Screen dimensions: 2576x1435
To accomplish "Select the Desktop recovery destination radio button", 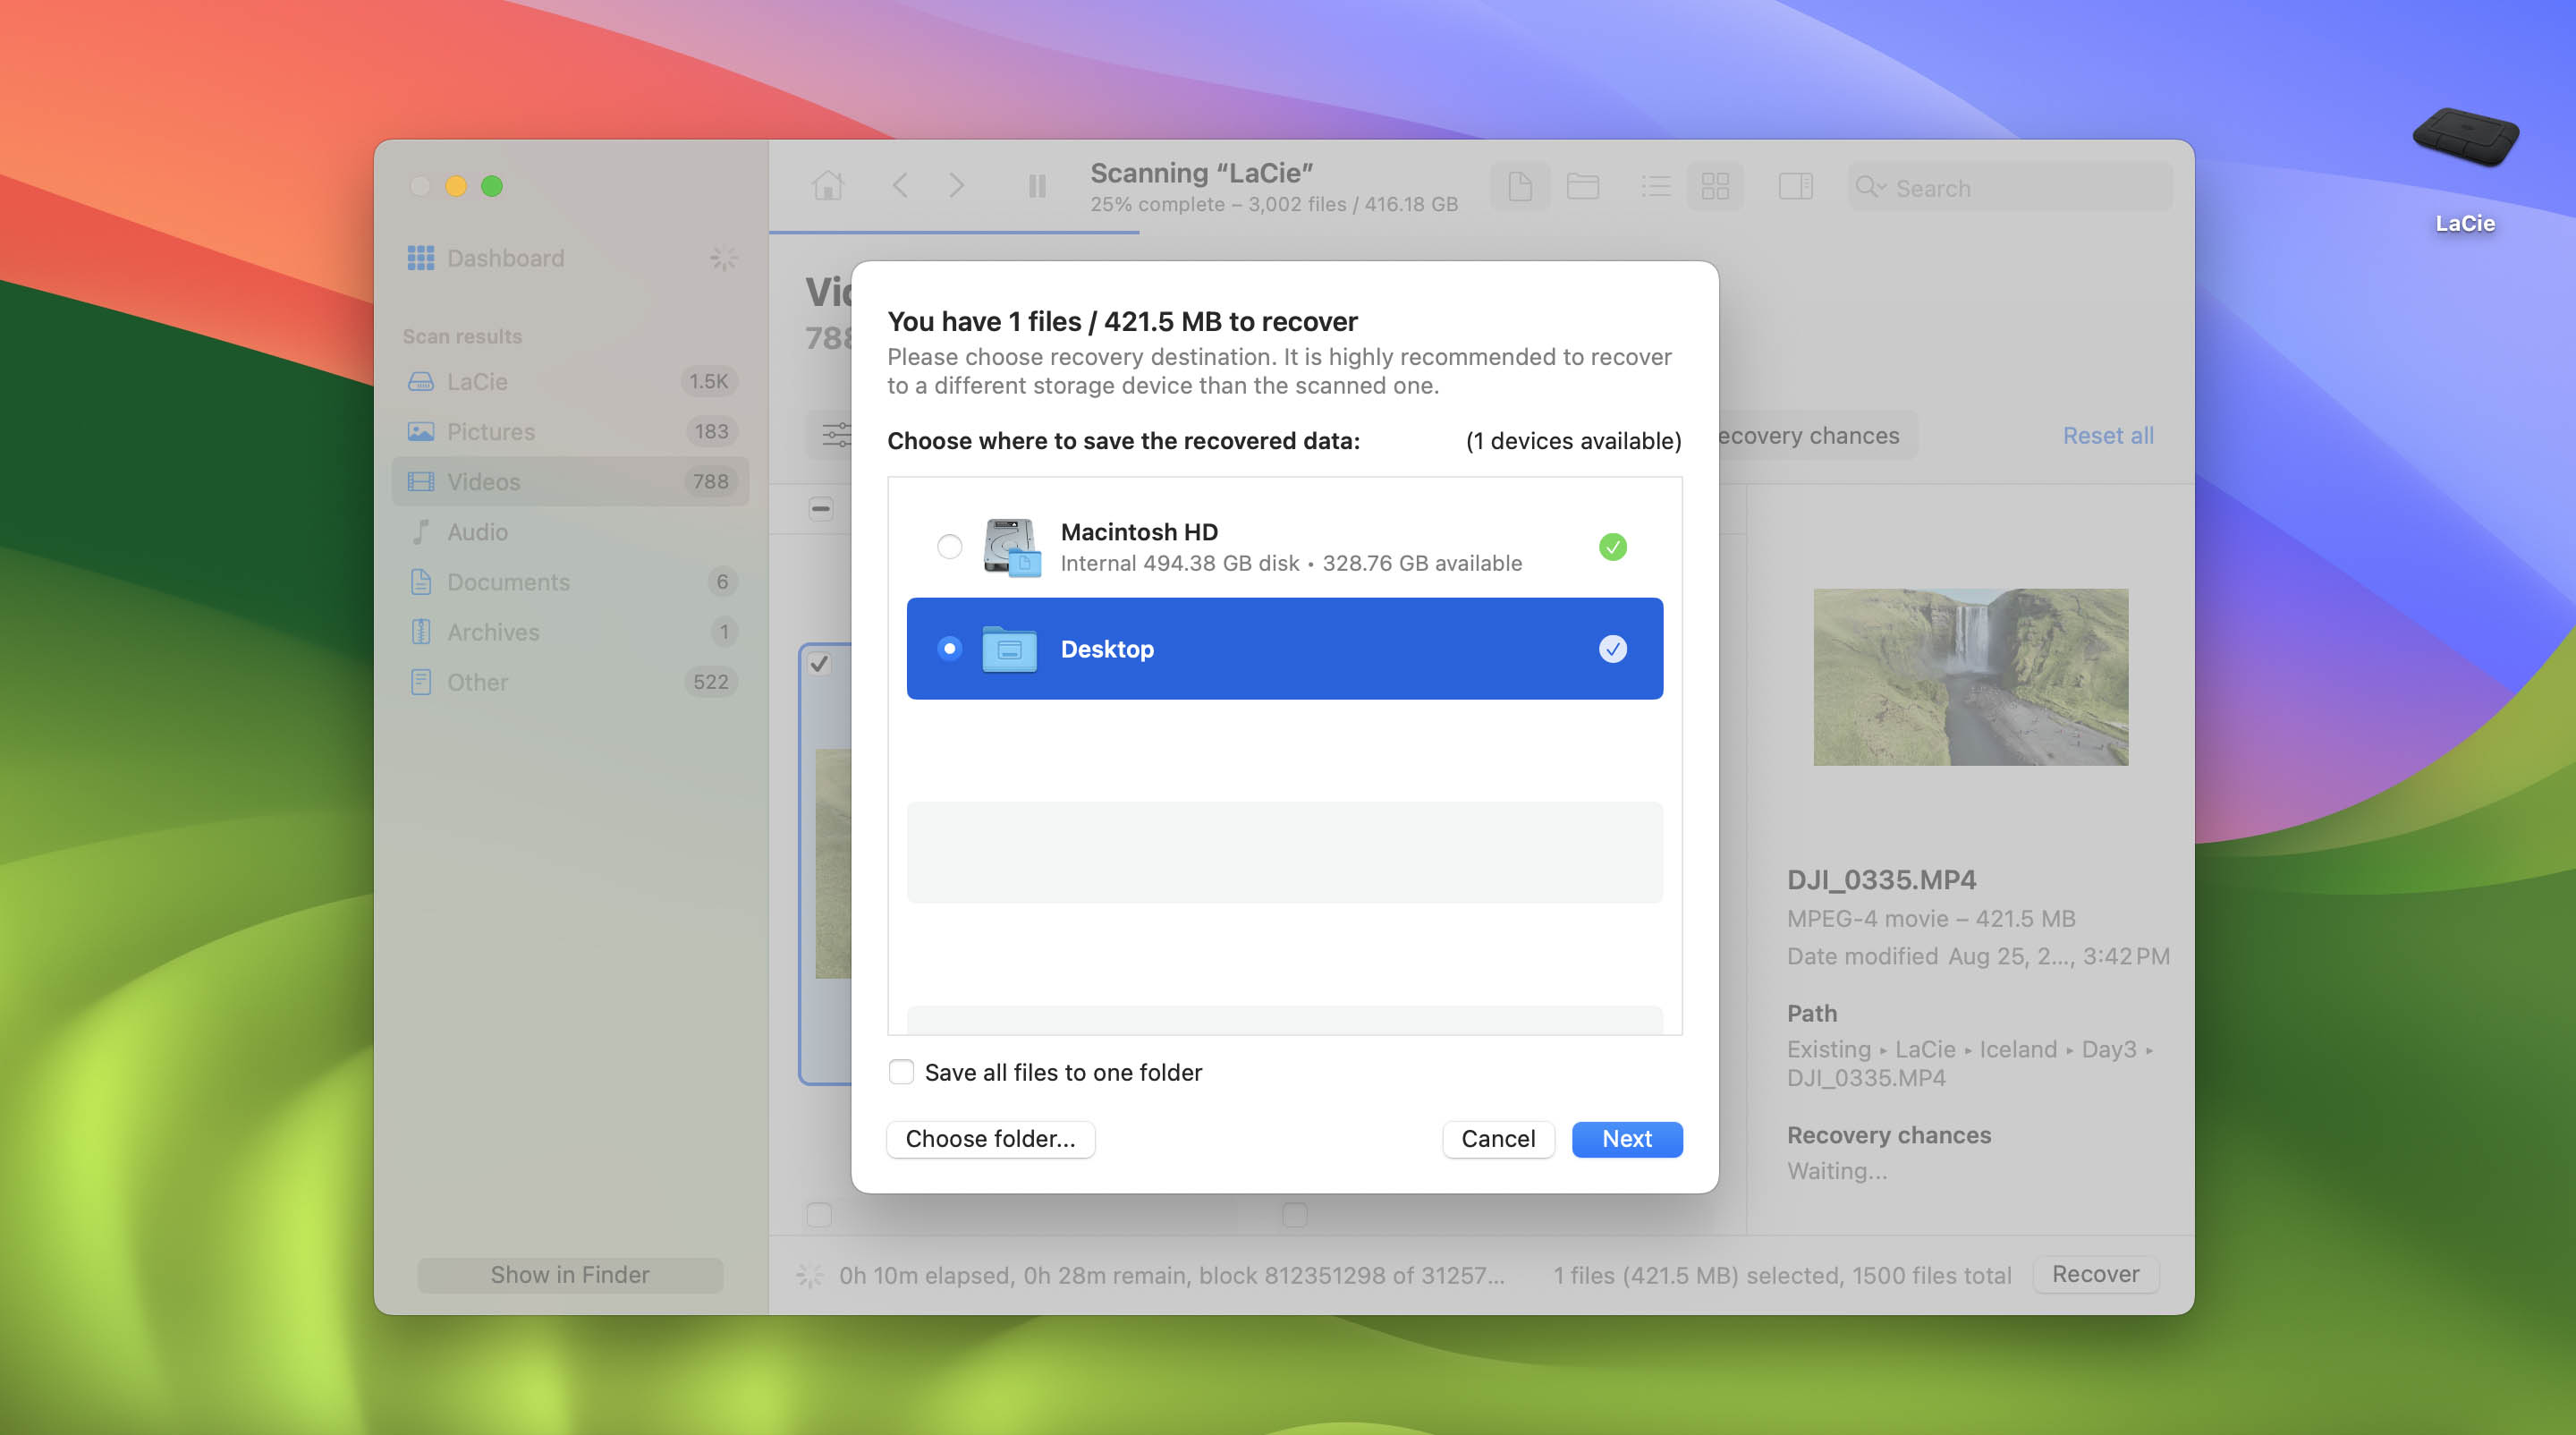I will tap(947, 647).
